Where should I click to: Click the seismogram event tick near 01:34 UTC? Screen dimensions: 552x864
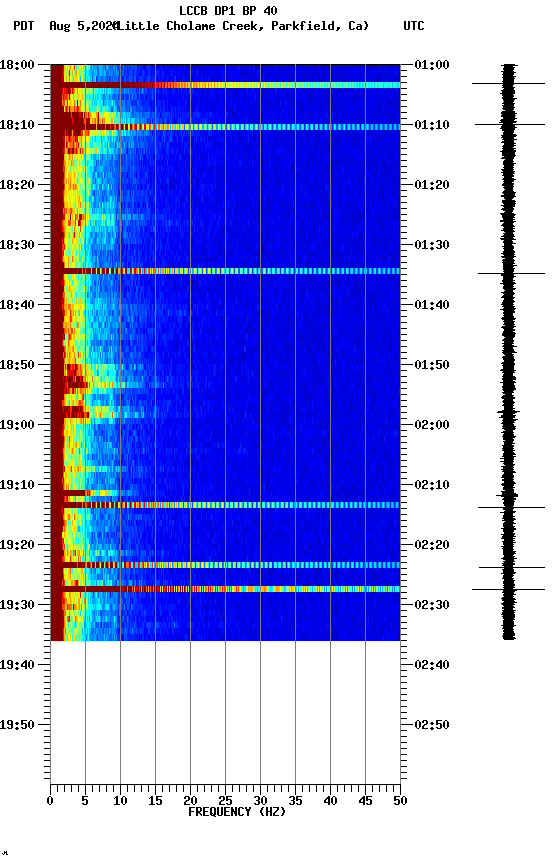point(511,273)
